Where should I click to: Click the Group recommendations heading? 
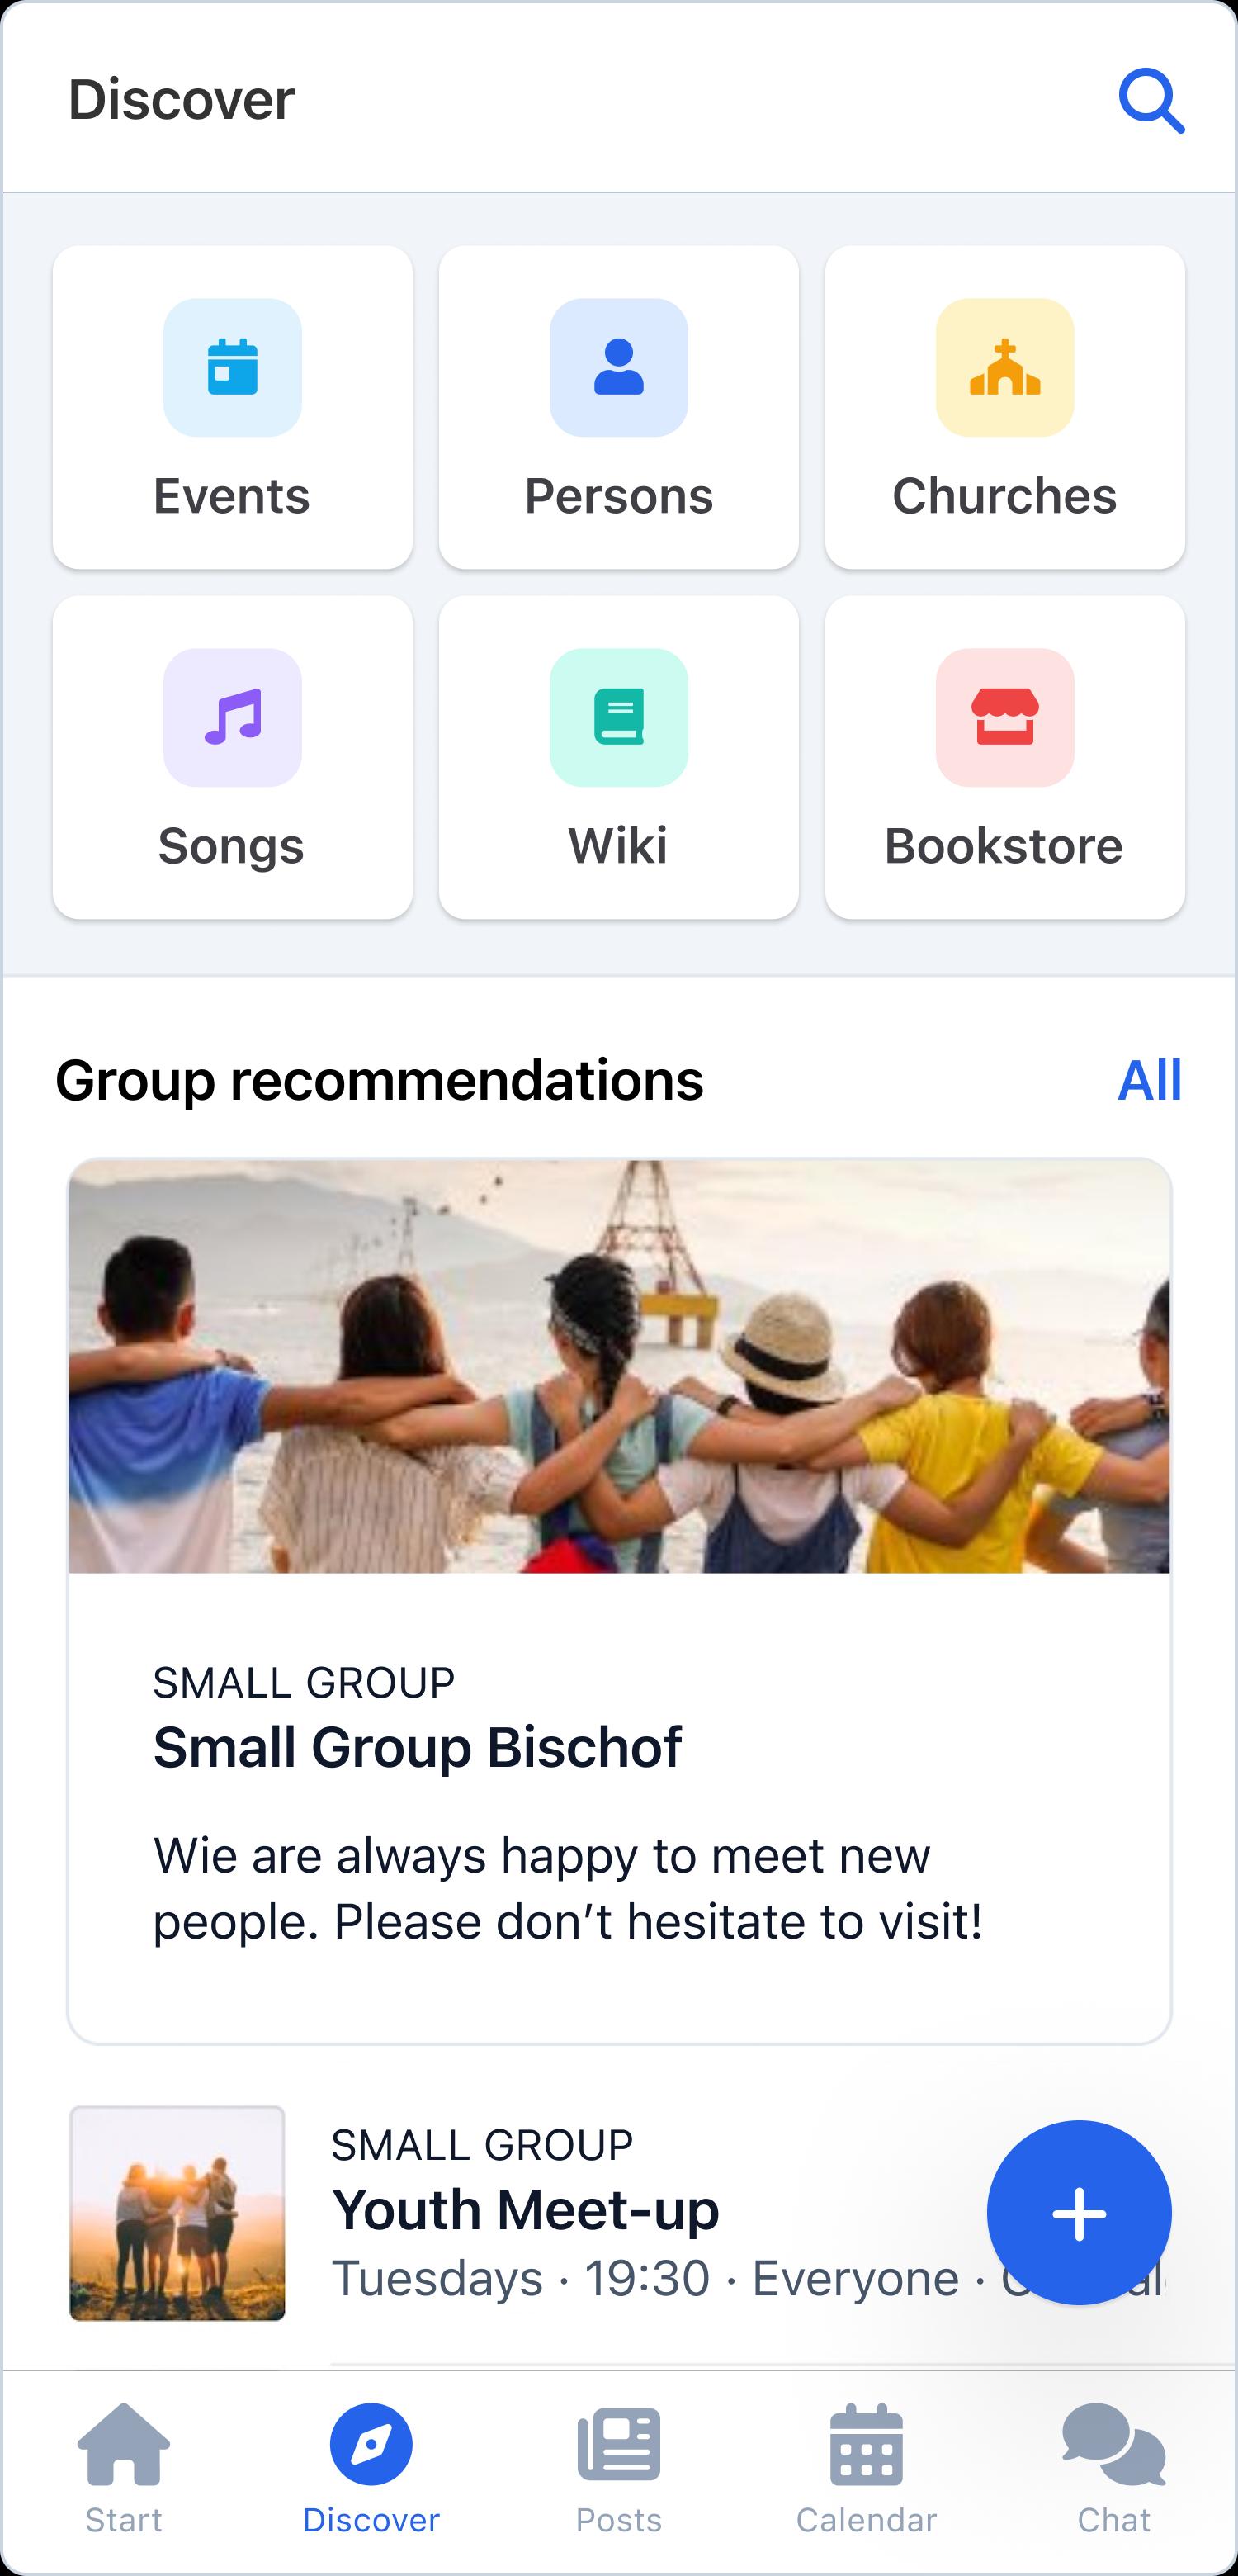pyautogui.click(x=379, y=1080)
